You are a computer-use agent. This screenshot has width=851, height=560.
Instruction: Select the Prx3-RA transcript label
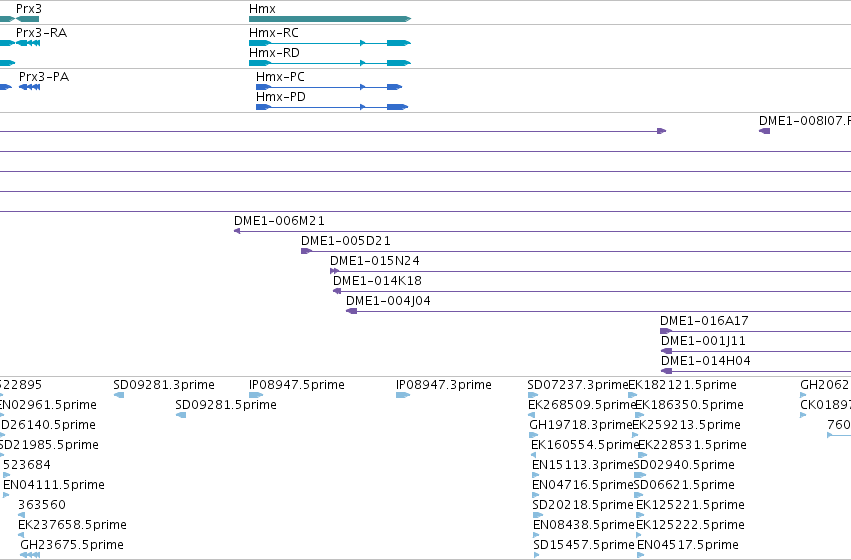42,33
